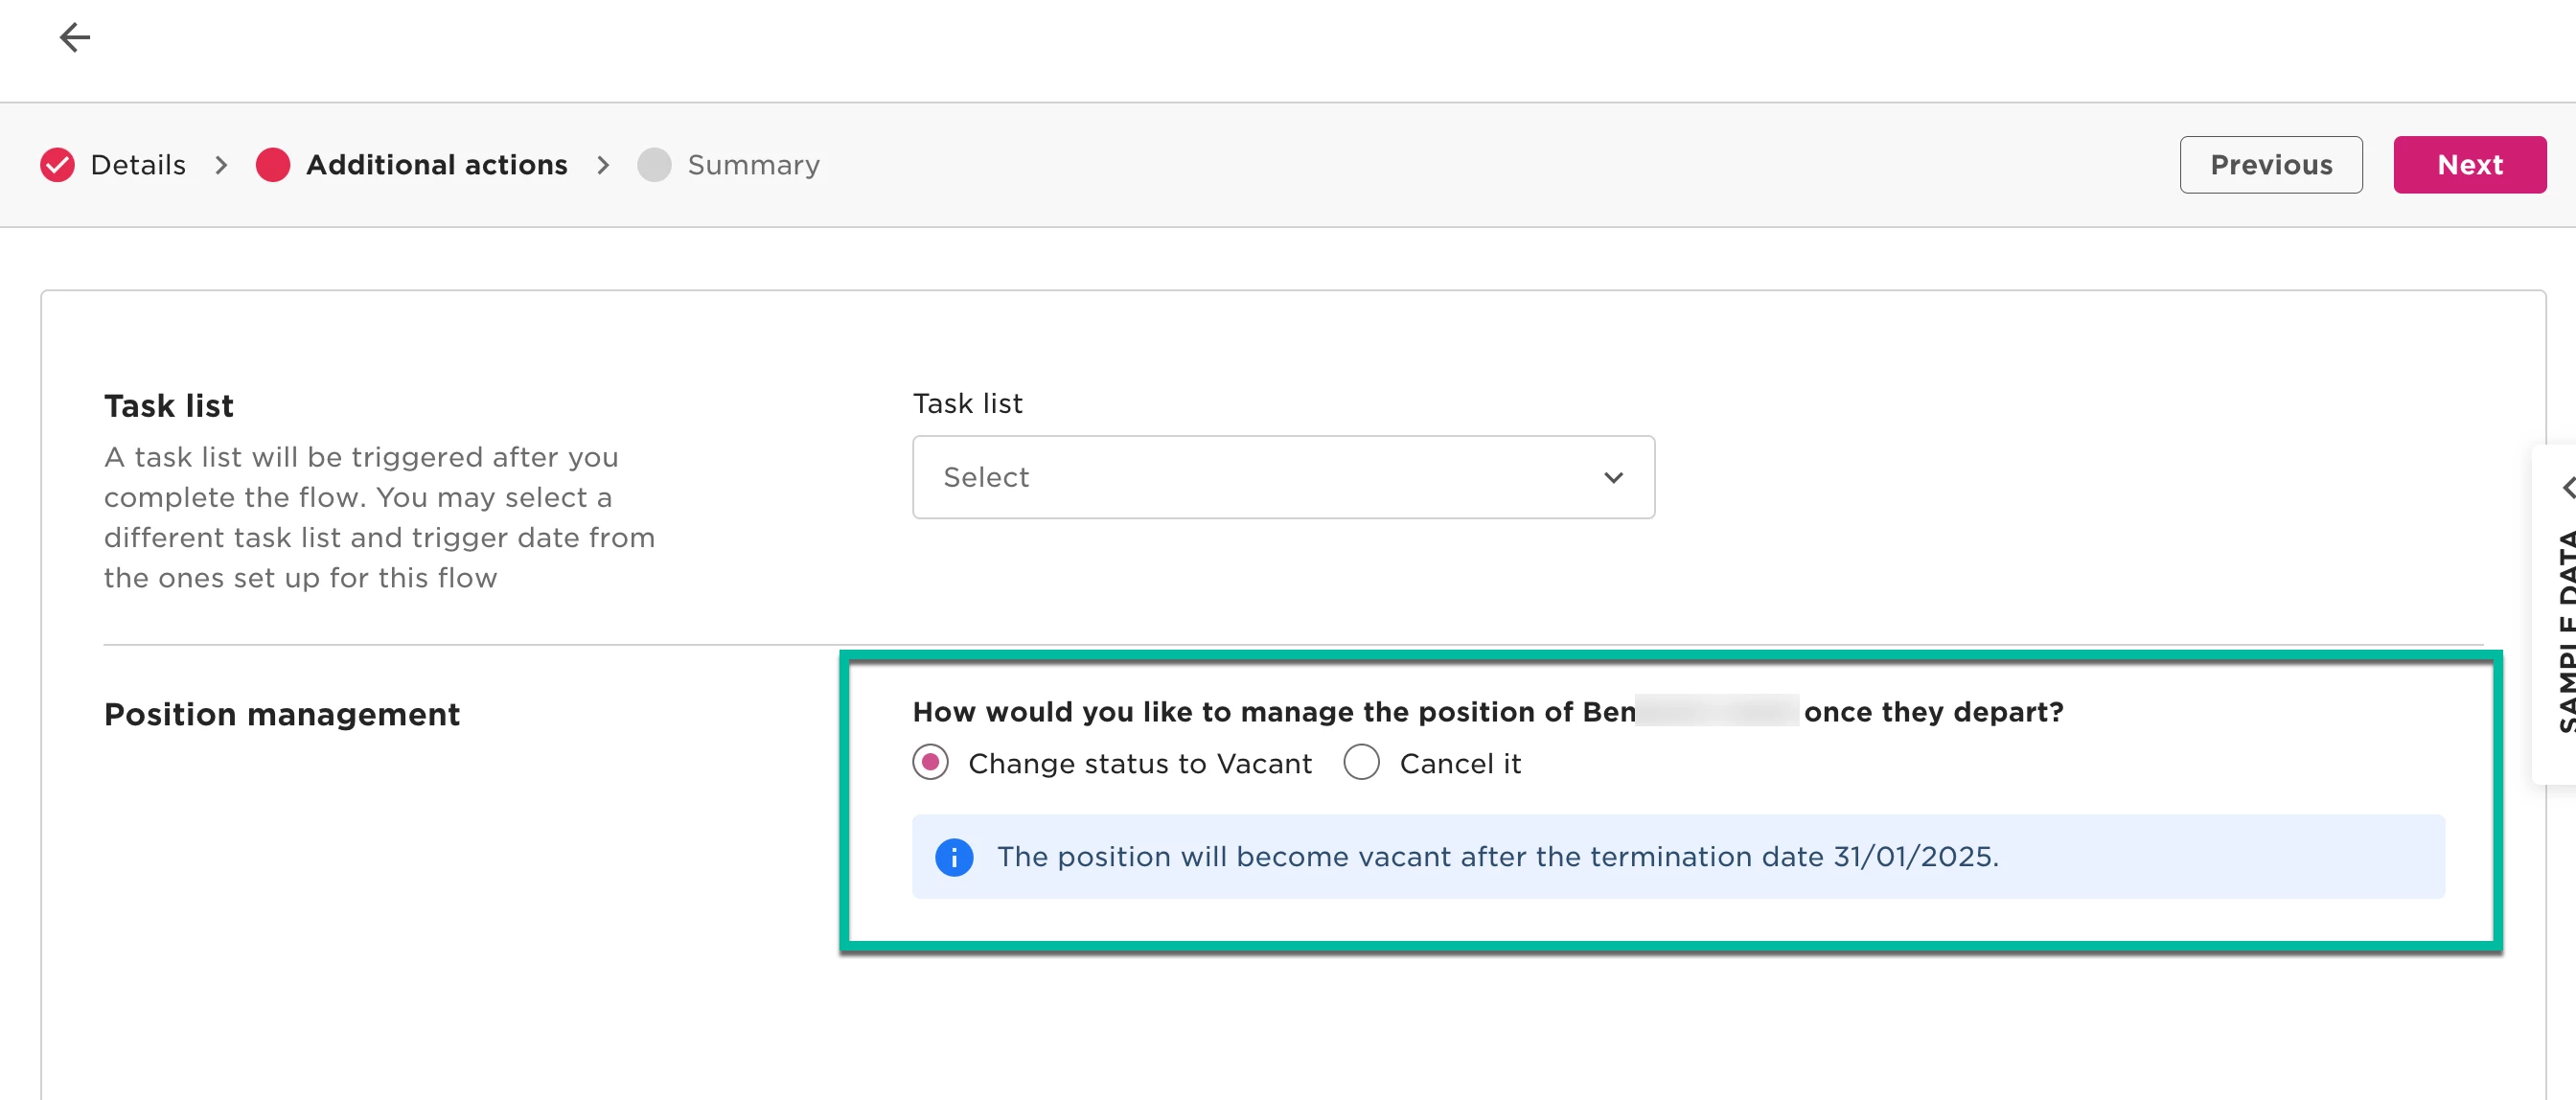Click the Position management heading

point(282,714)
